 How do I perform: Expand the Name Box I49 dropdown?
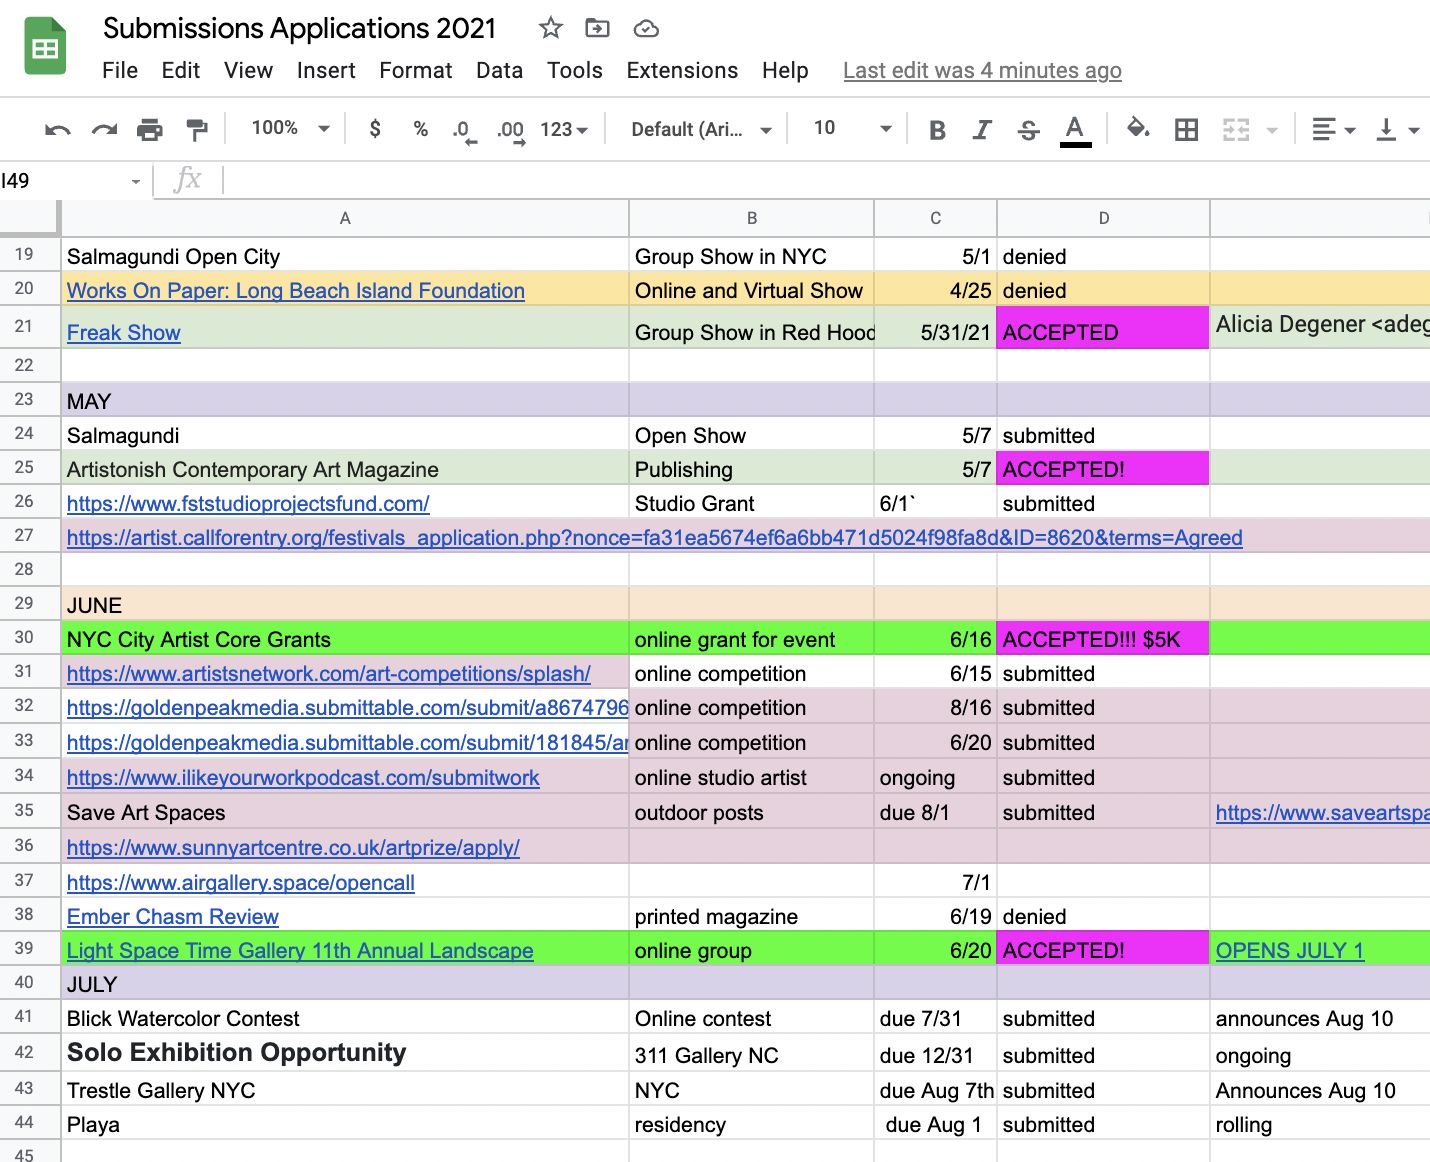[x=136, y=181]
